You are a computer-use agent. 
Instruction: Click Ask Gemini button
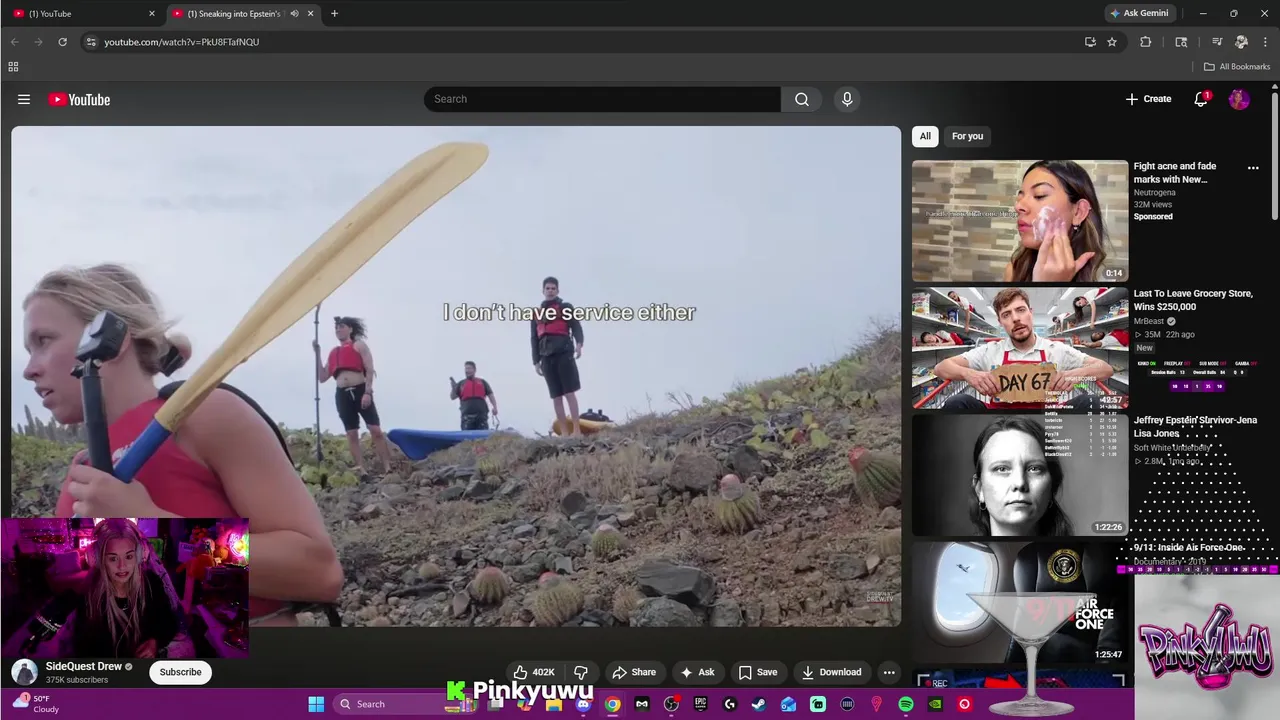(x=1139, y=14)
